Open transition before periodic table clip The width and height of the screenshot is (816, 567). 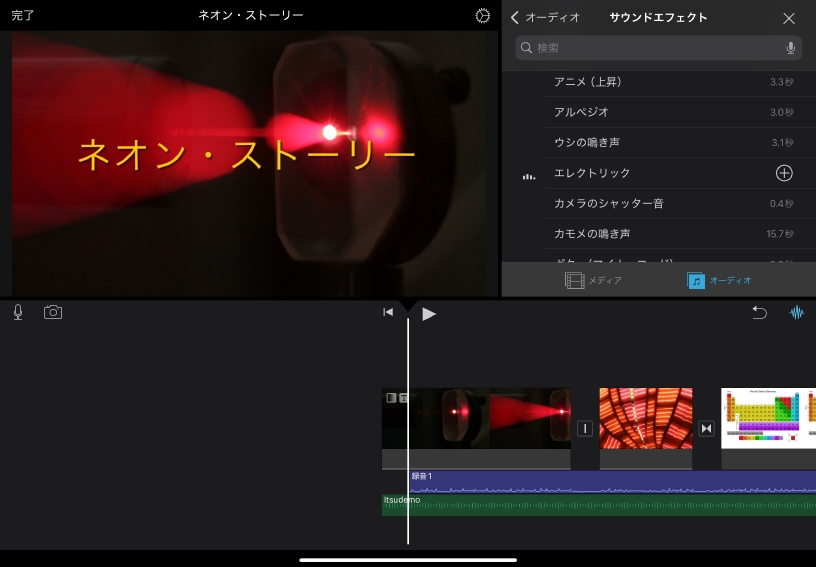pos(707,428)
